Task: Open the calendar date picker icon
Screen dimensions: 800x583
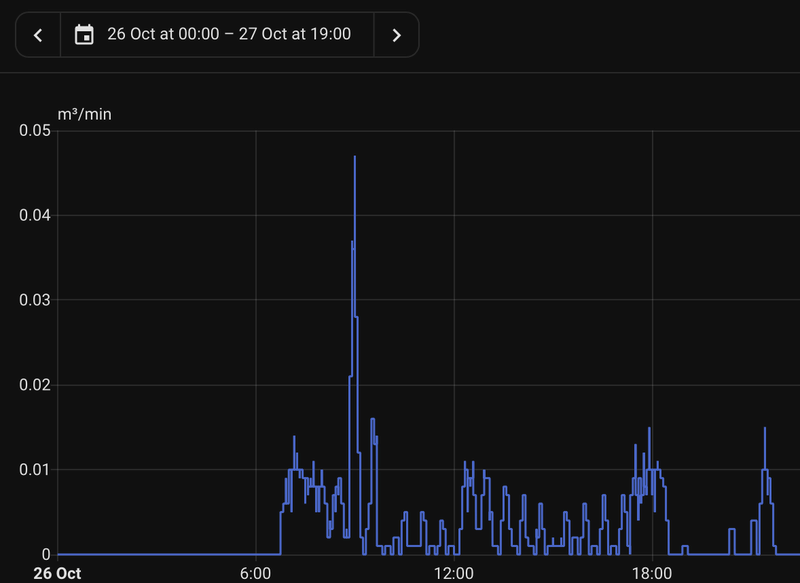Action: click(x=84, y=35)
